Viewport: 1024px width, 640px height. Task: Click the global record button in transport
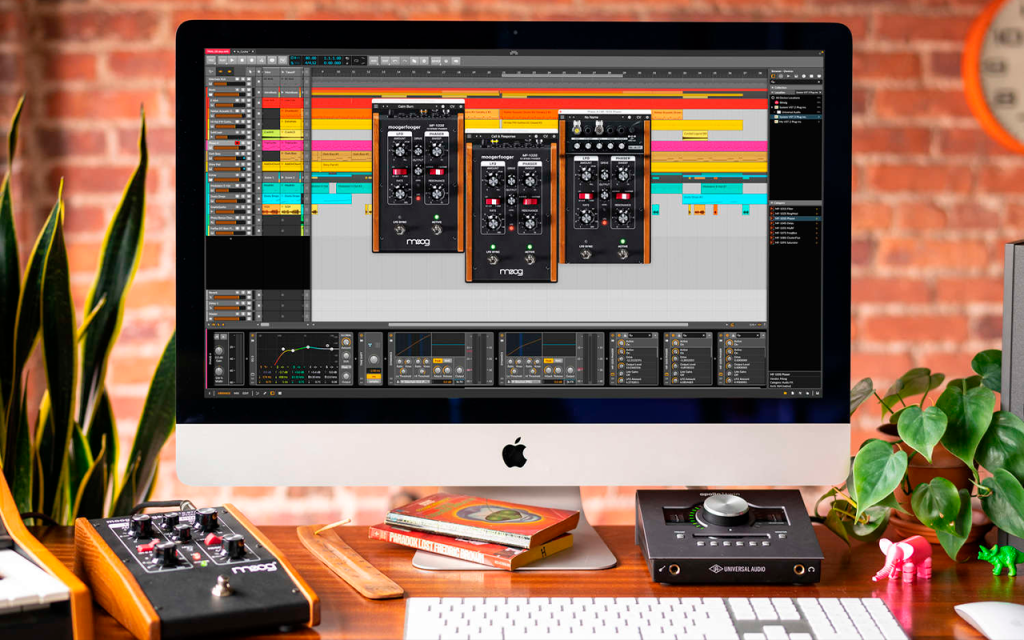(251, 61)
